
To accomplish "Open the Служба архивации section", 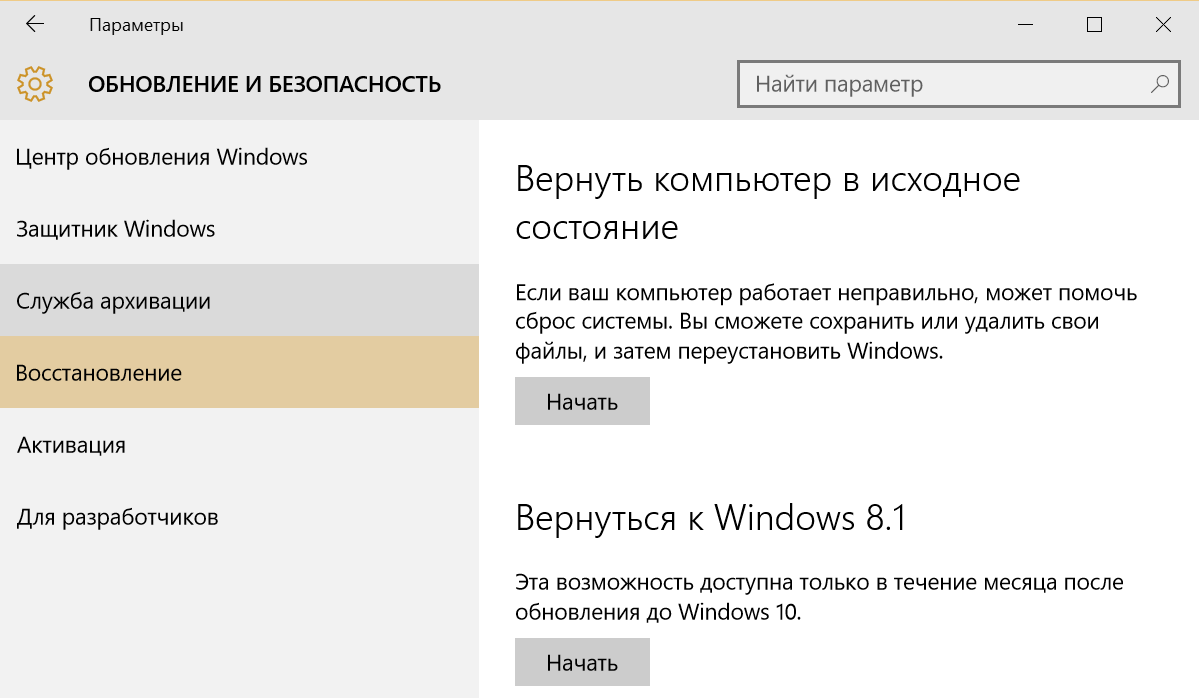I will coord(239,300).
